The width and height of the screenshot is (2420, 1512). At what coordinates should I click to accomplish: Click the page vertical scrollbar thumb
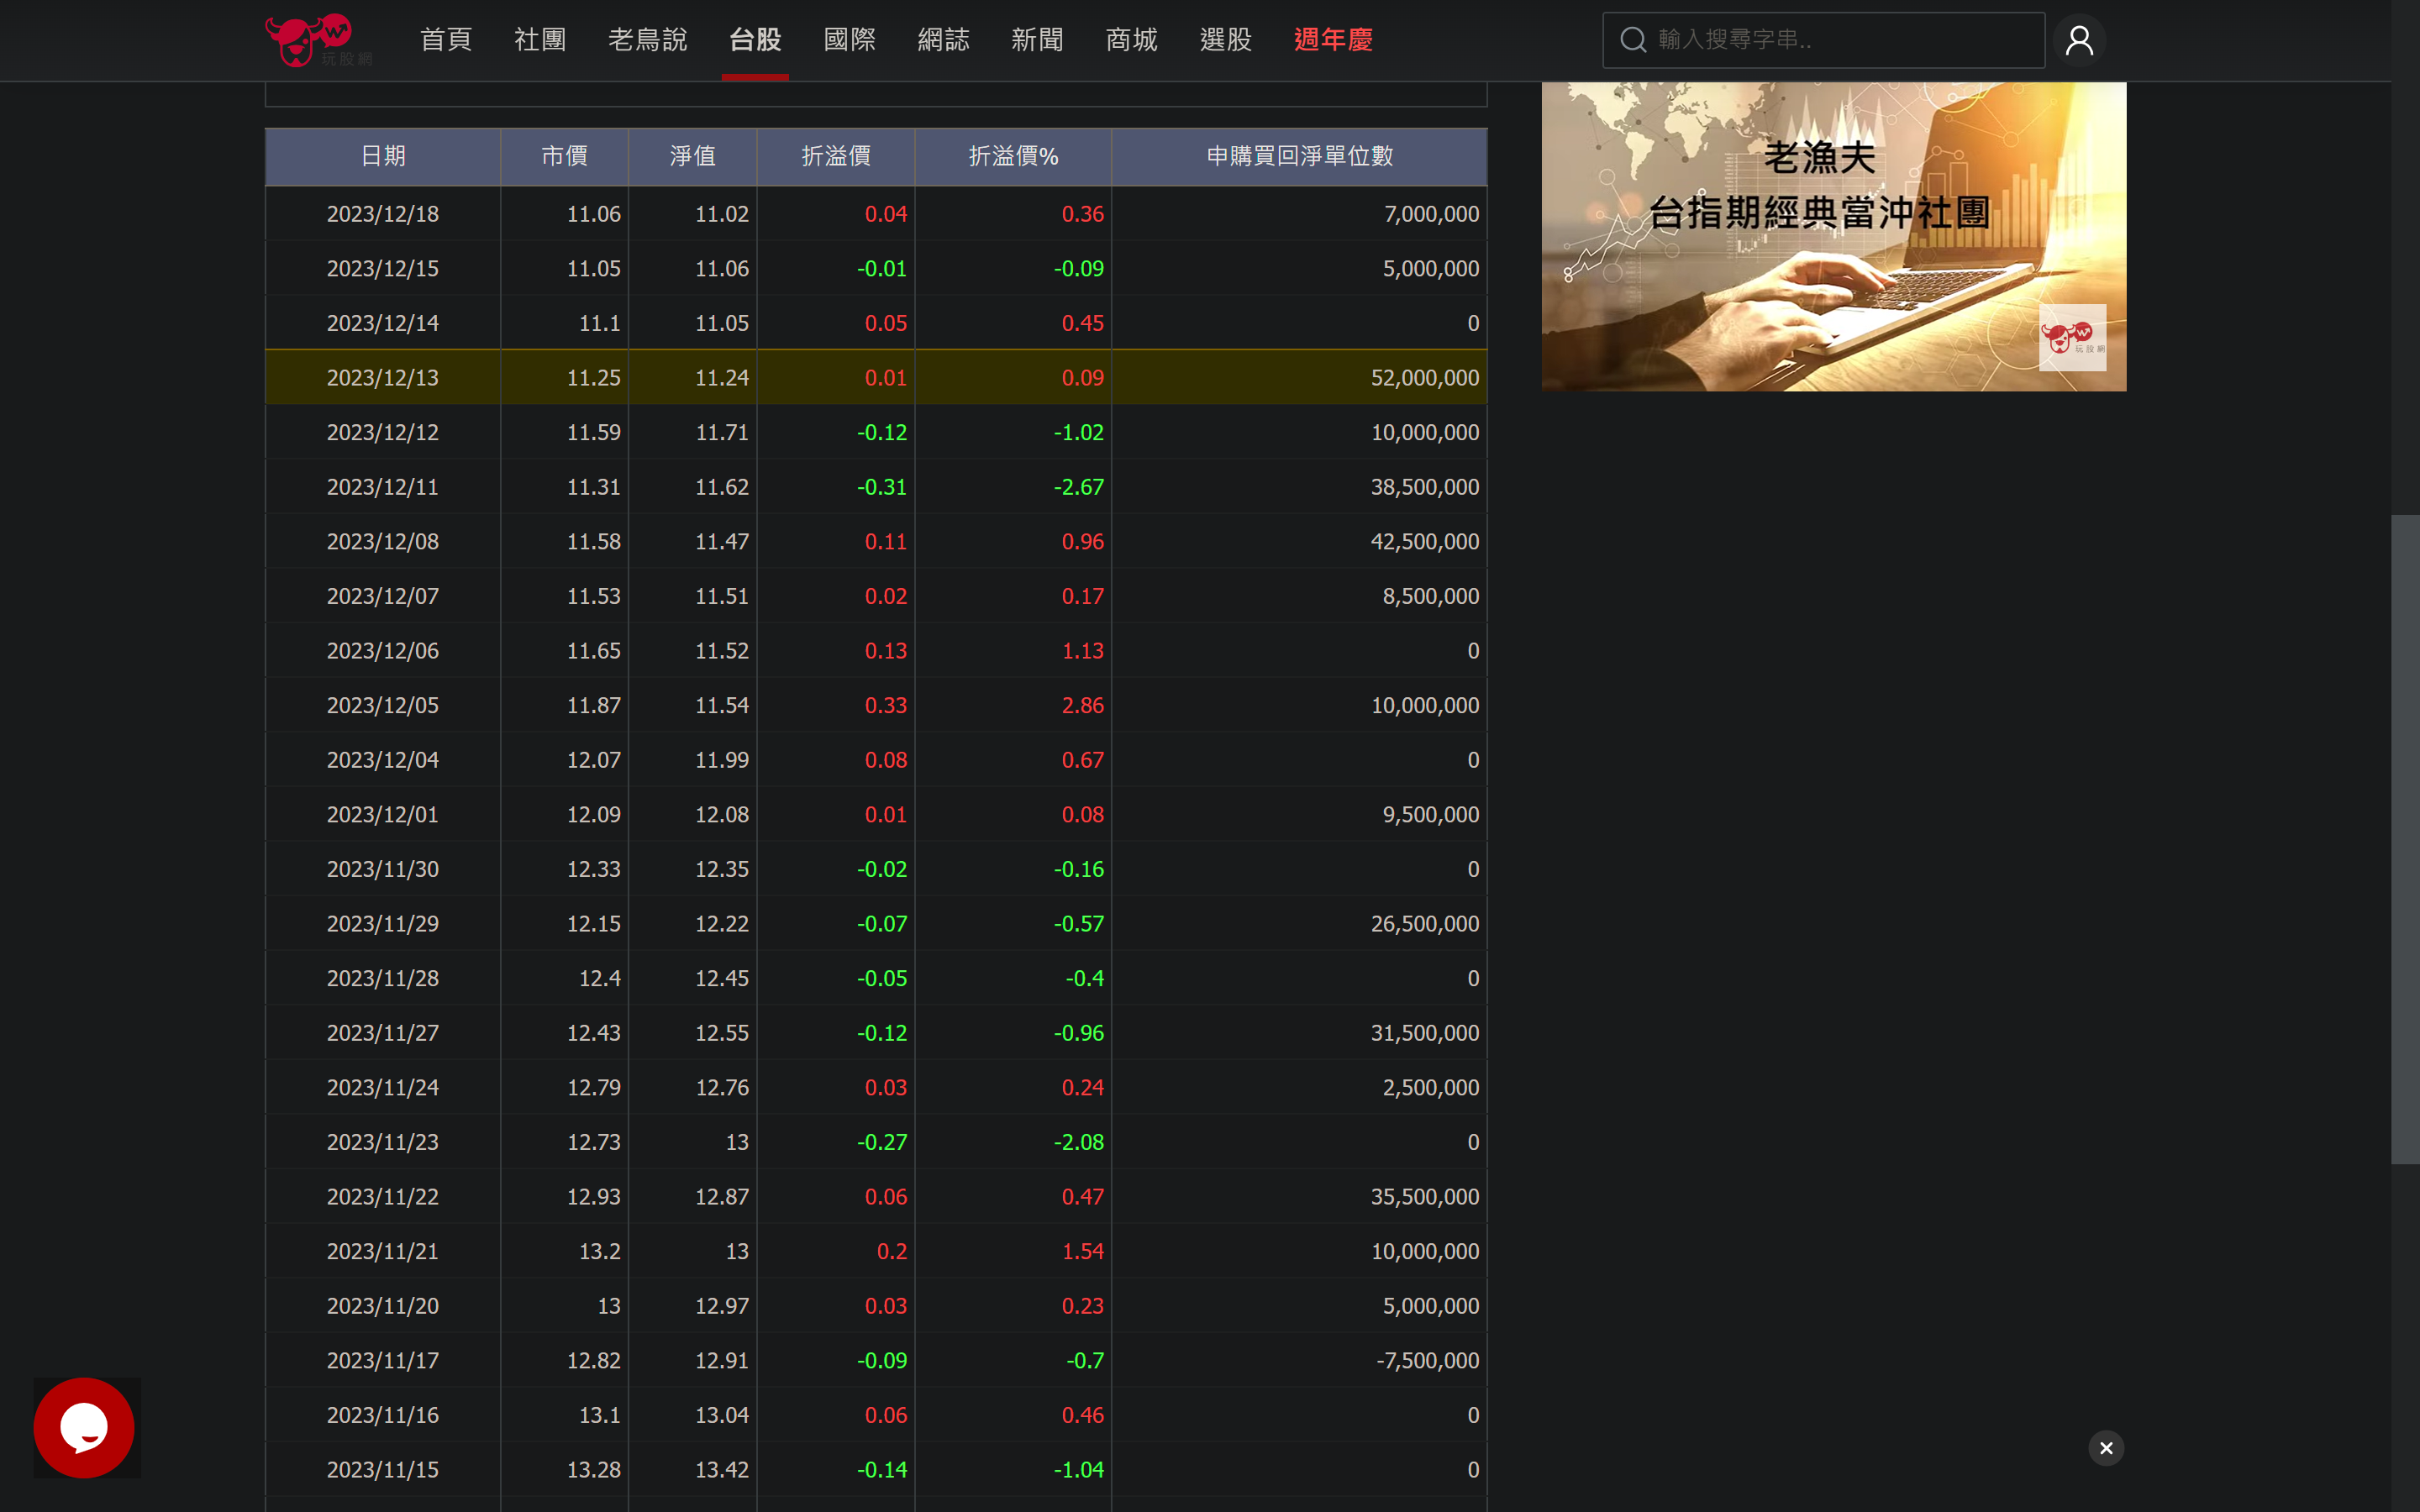point(2404,840)
